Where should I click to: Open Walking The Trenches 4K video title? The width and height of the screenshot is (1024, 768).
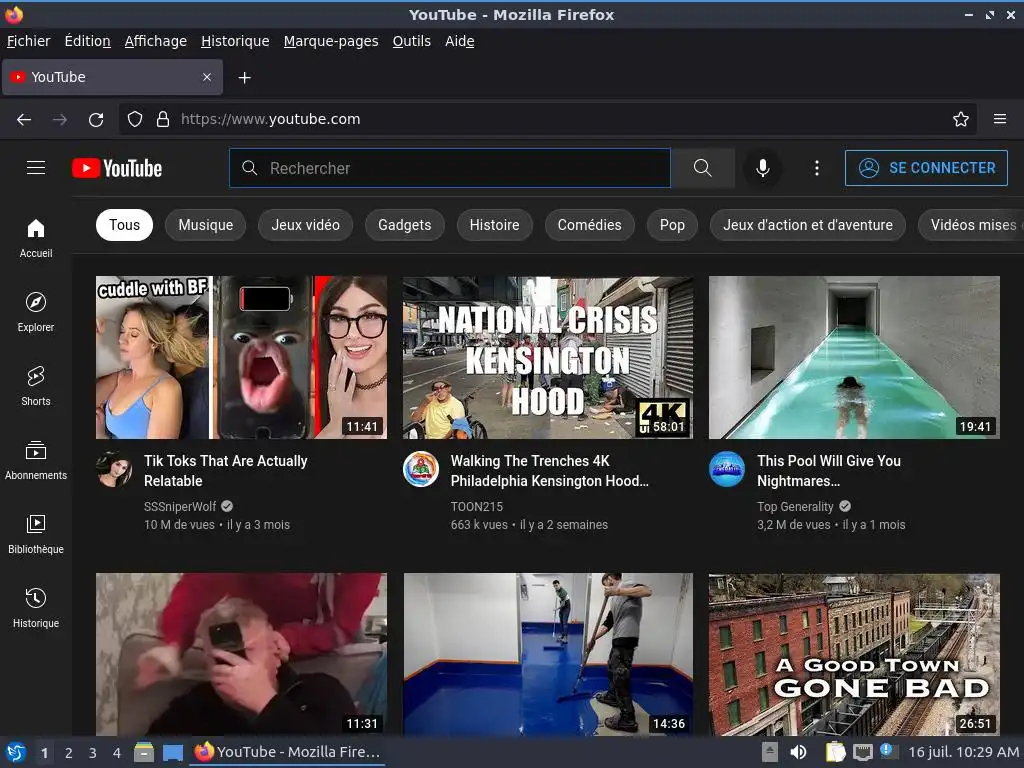pyautogui.click(x=549, y=471)
